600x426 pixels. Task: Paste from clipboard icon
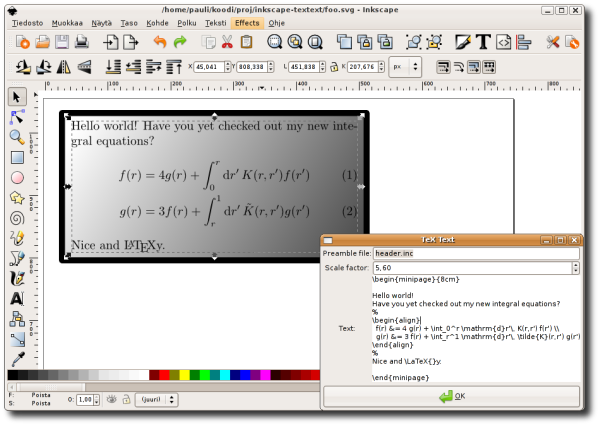[246, 42]
